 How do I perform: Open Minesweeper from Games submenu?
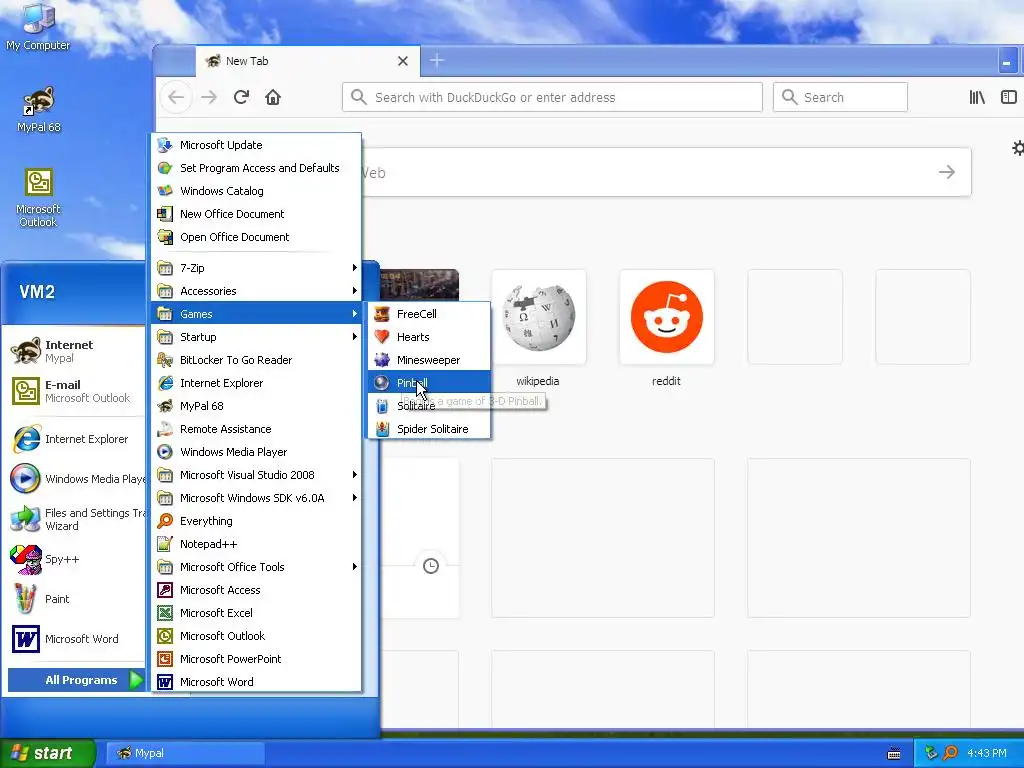[429, 360]
